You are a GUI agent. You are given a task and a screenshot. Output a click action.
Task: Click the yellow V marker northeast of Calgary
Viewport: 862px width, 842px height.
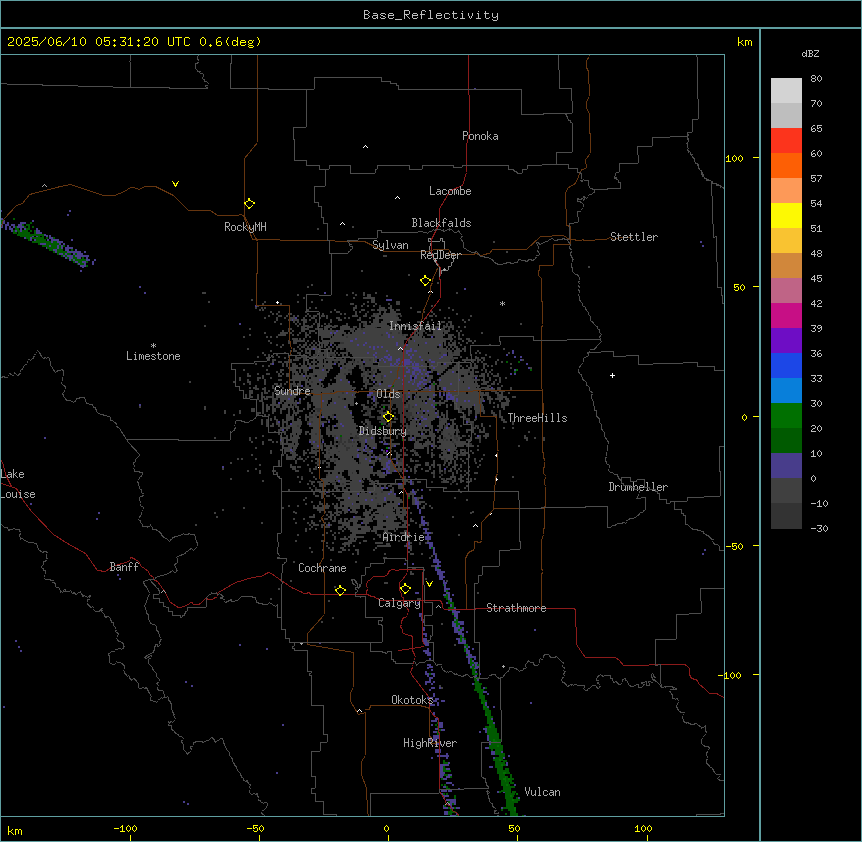point(429,584)
